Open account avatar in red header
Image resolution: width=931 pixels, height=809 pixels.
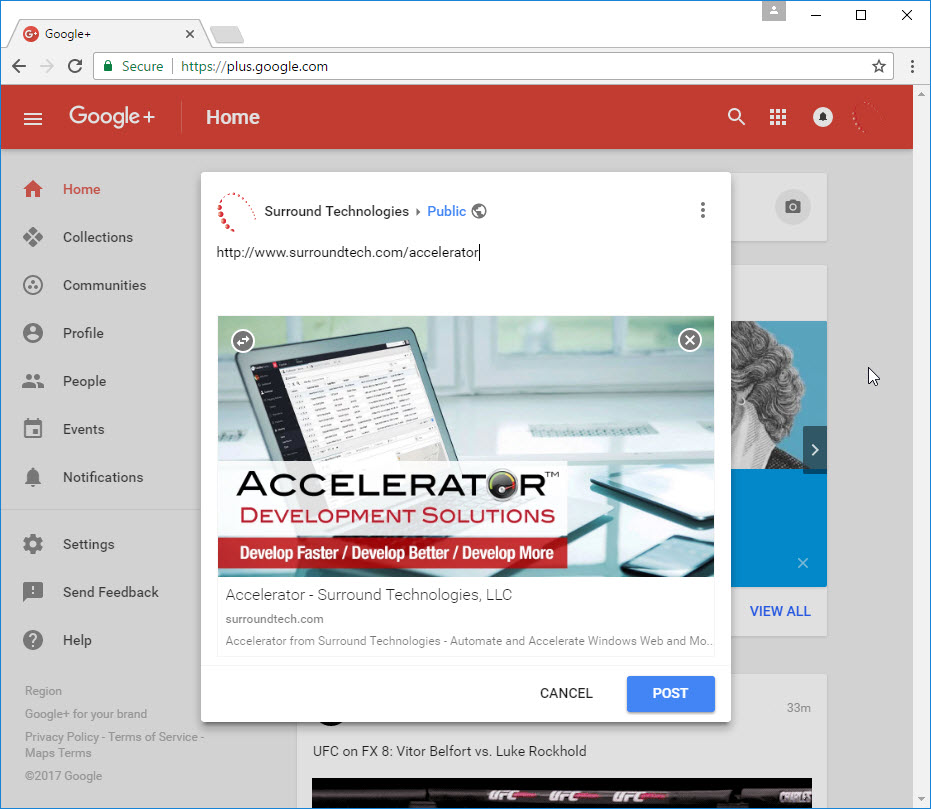[x=867, y=117]
